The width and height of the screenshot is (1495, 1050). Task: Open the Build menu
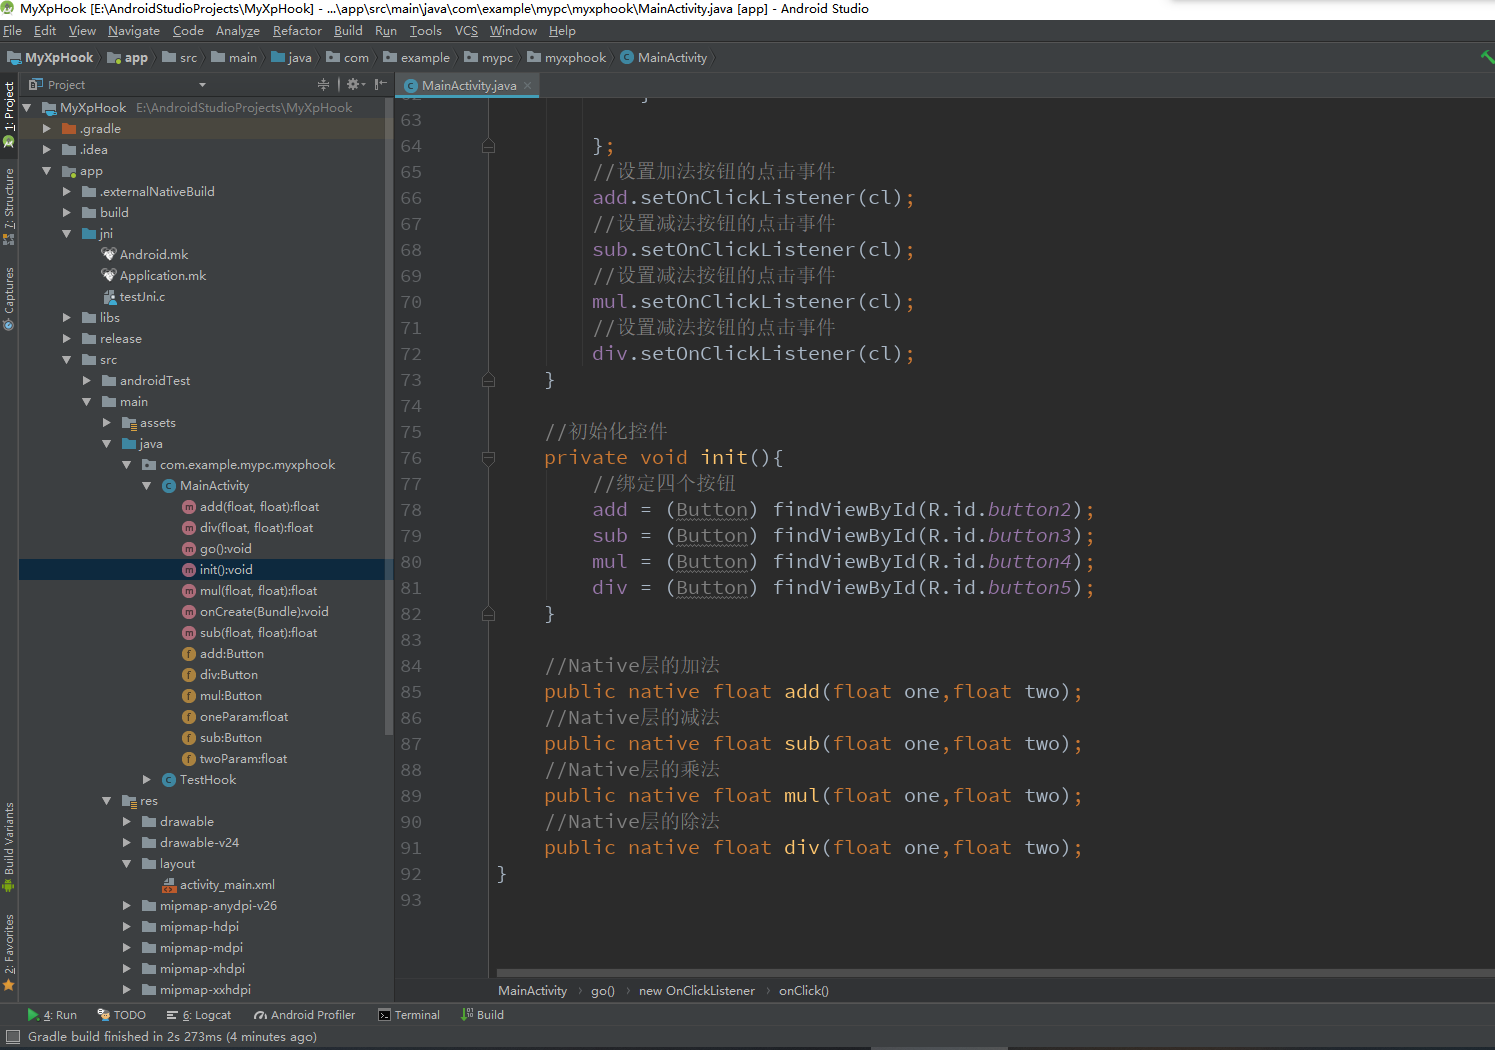348,31
